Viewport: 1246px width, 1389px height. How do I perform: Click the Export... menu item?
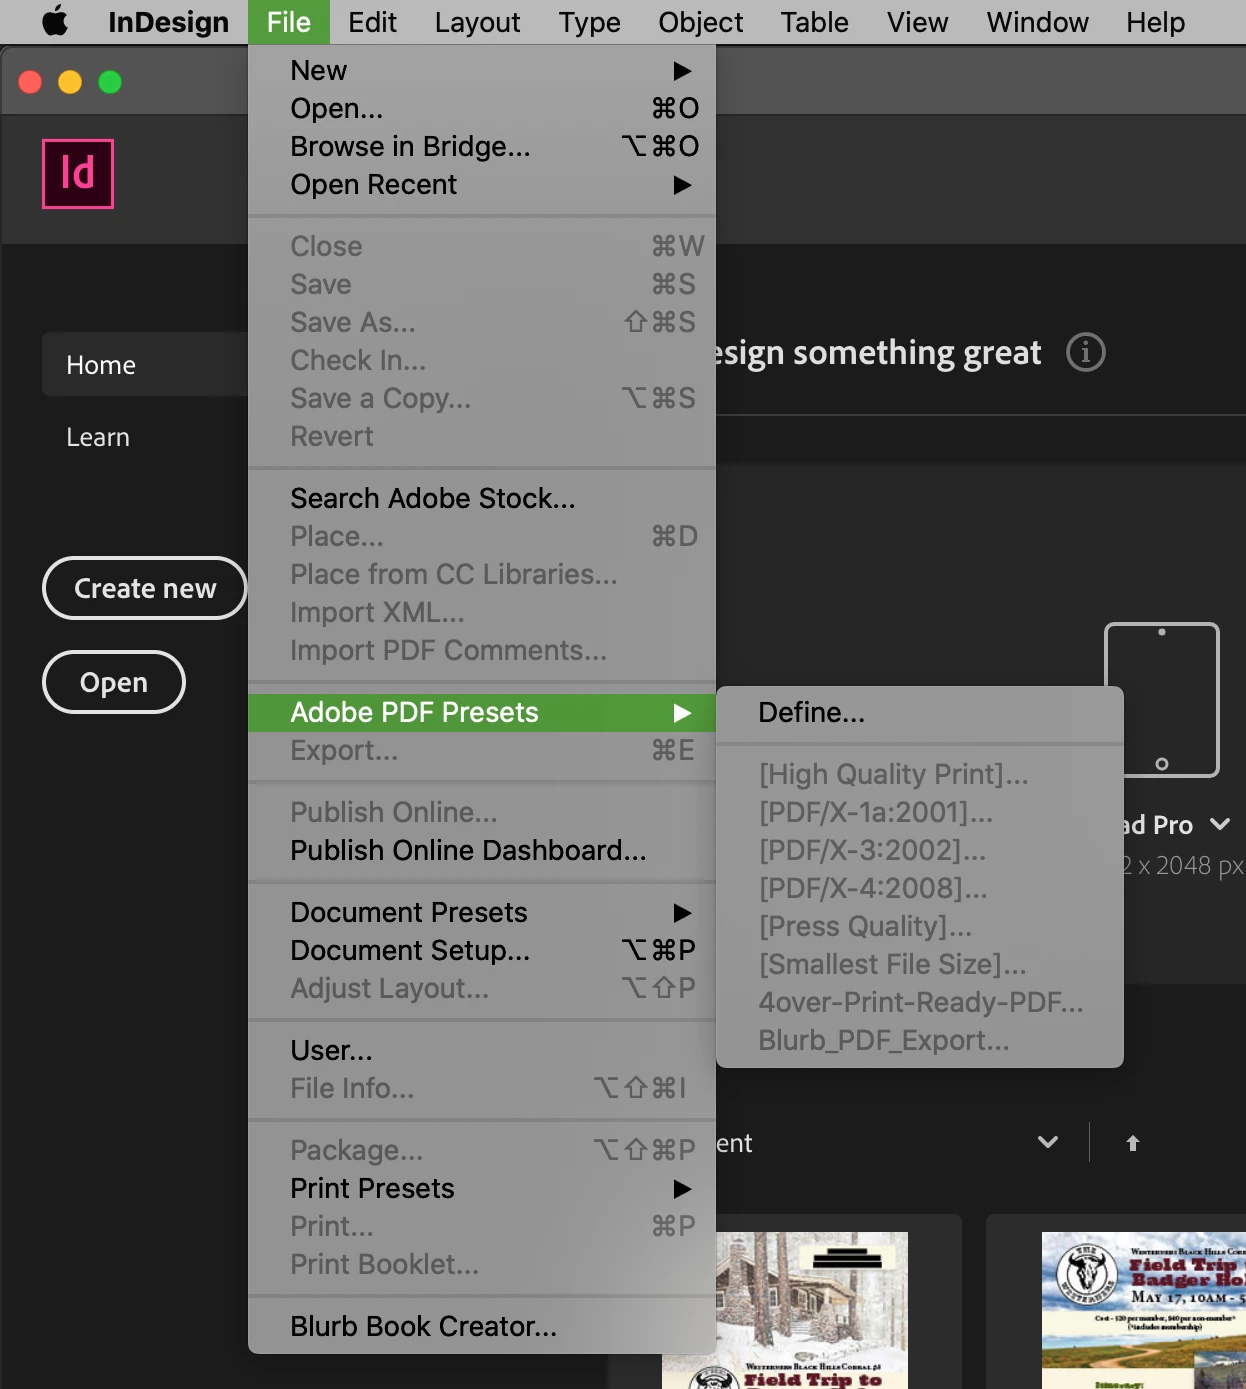[x=482, y=750]
